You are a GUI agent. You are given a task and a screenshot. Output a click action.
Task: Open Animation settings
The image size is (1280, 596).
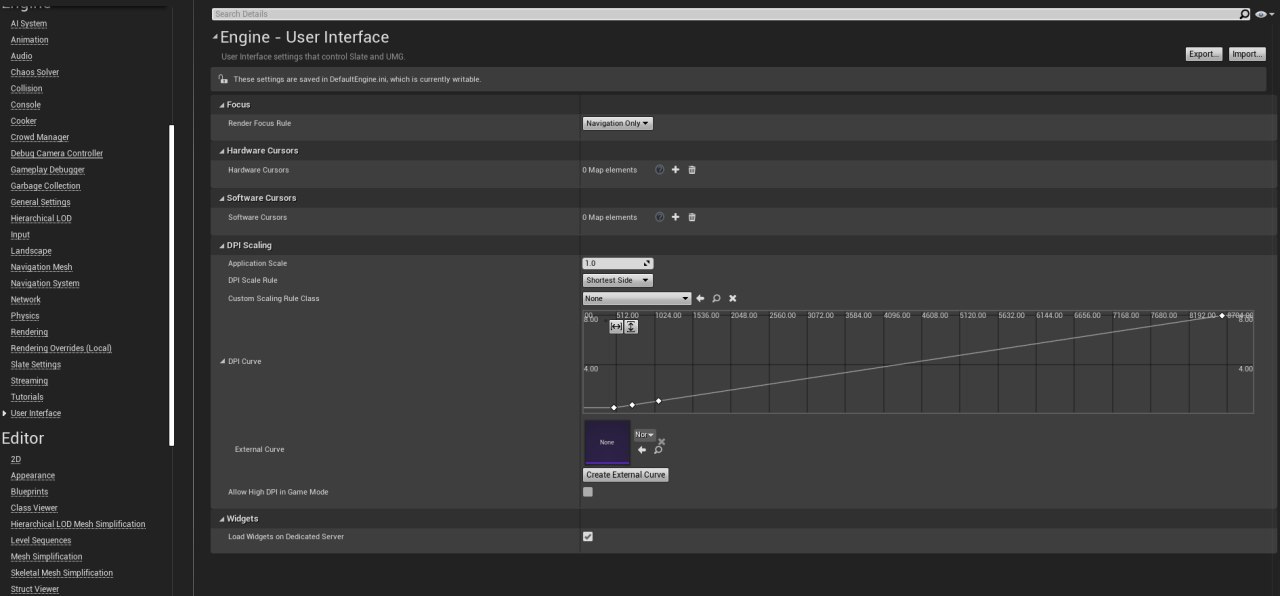30,40
